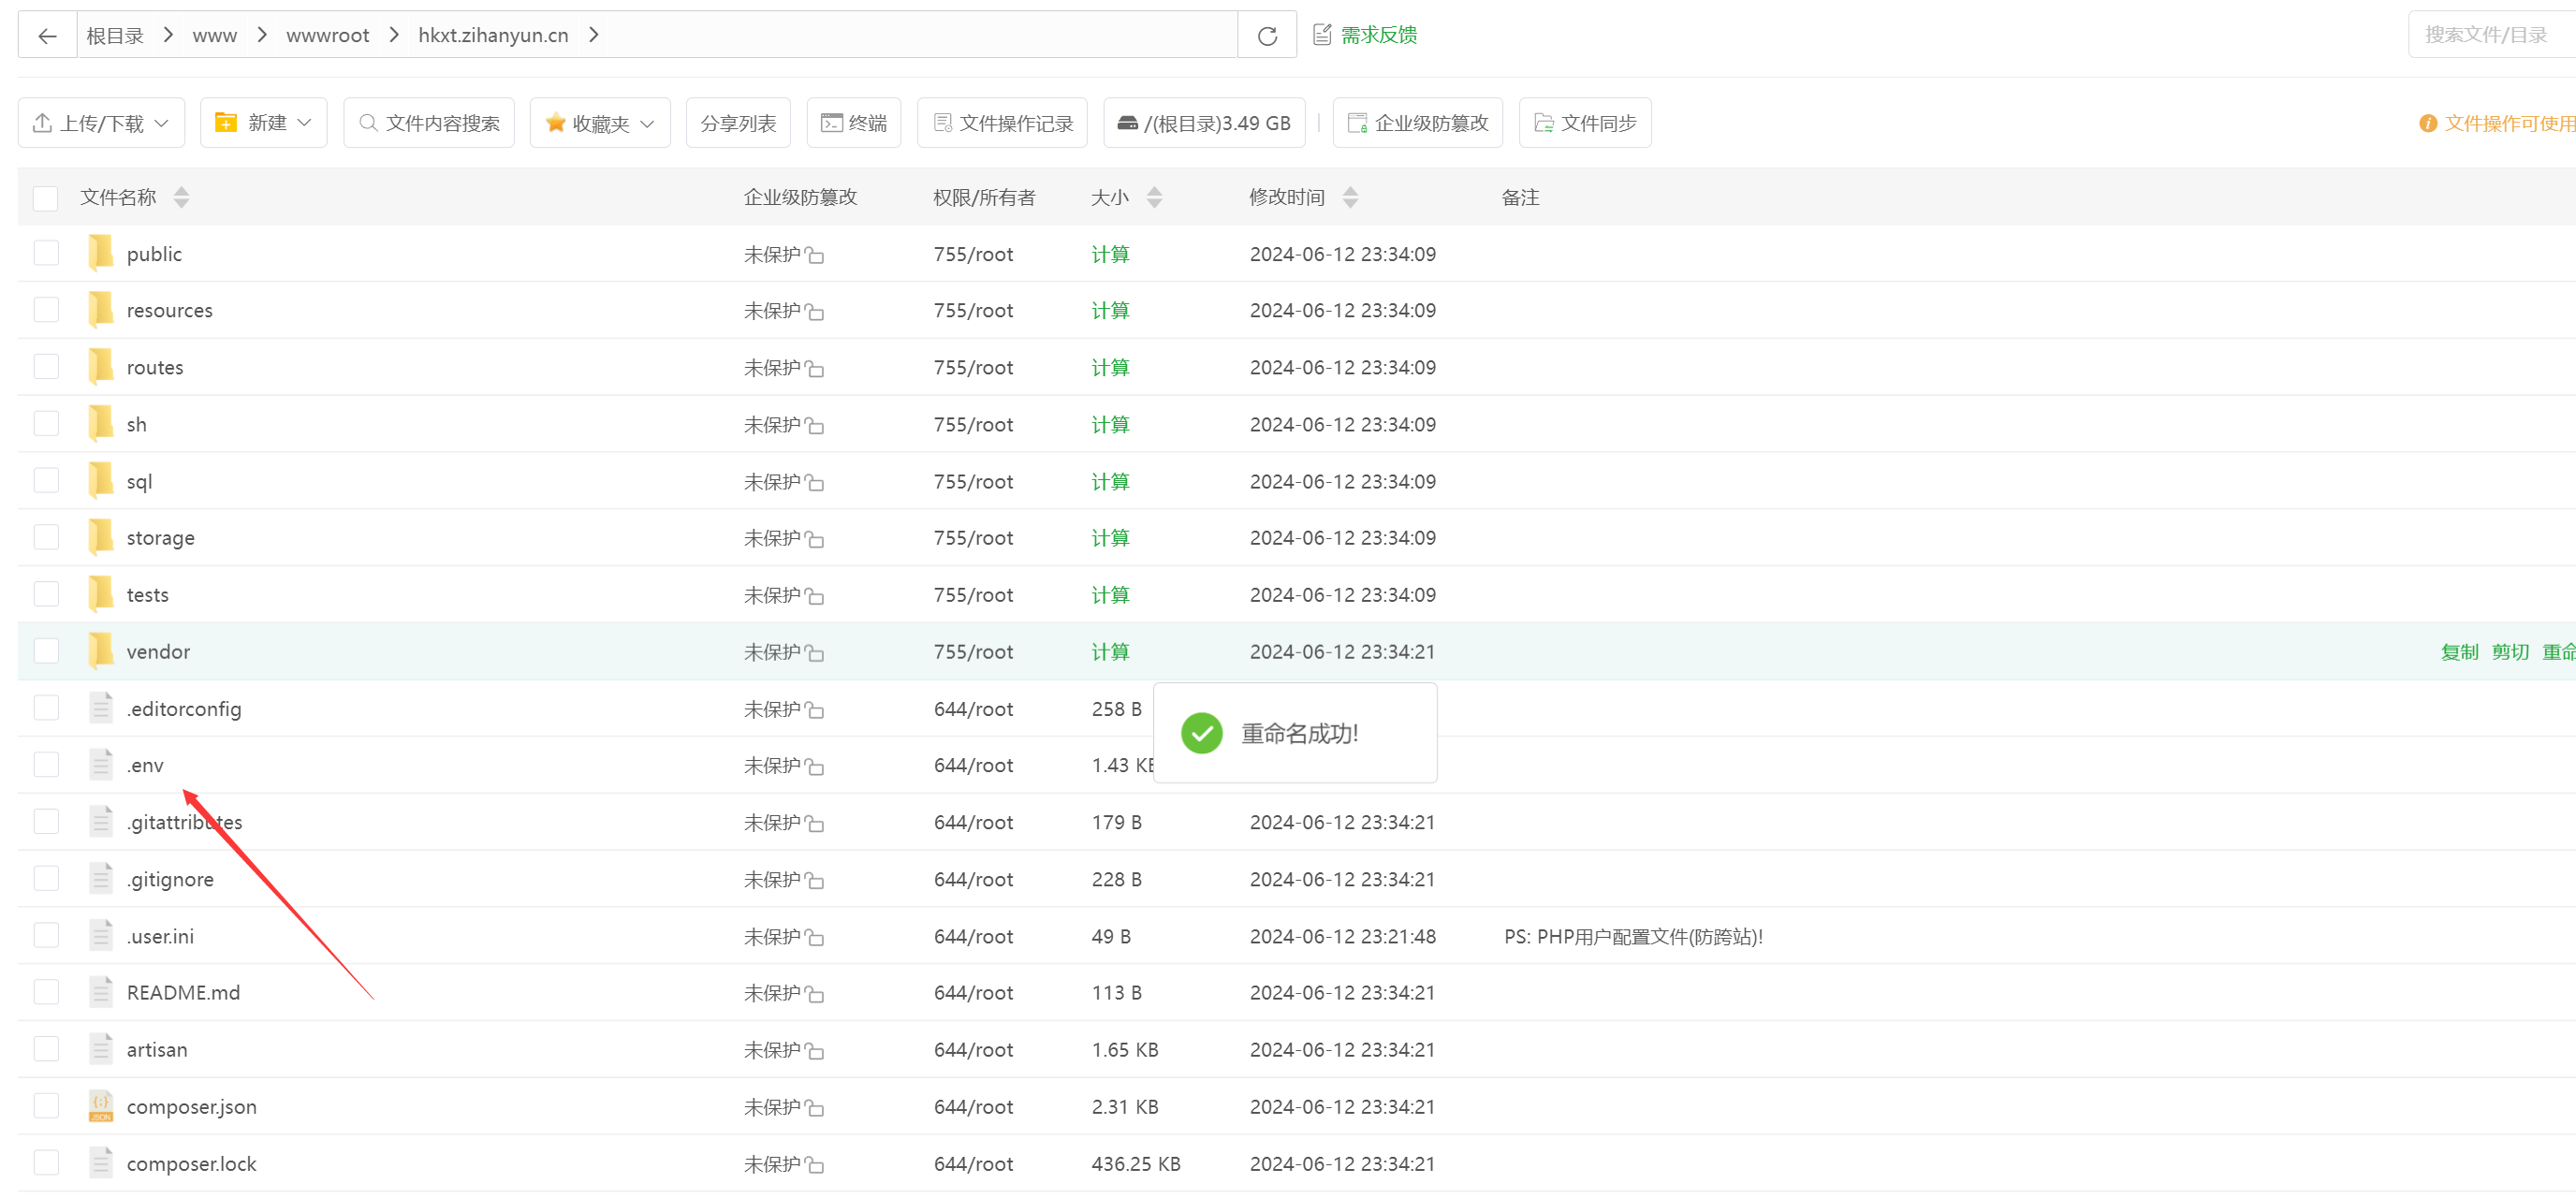This screenshot has width=2576, height=1198.
Task: Click the composer.json file icon
Action: tap(101, 1106)
